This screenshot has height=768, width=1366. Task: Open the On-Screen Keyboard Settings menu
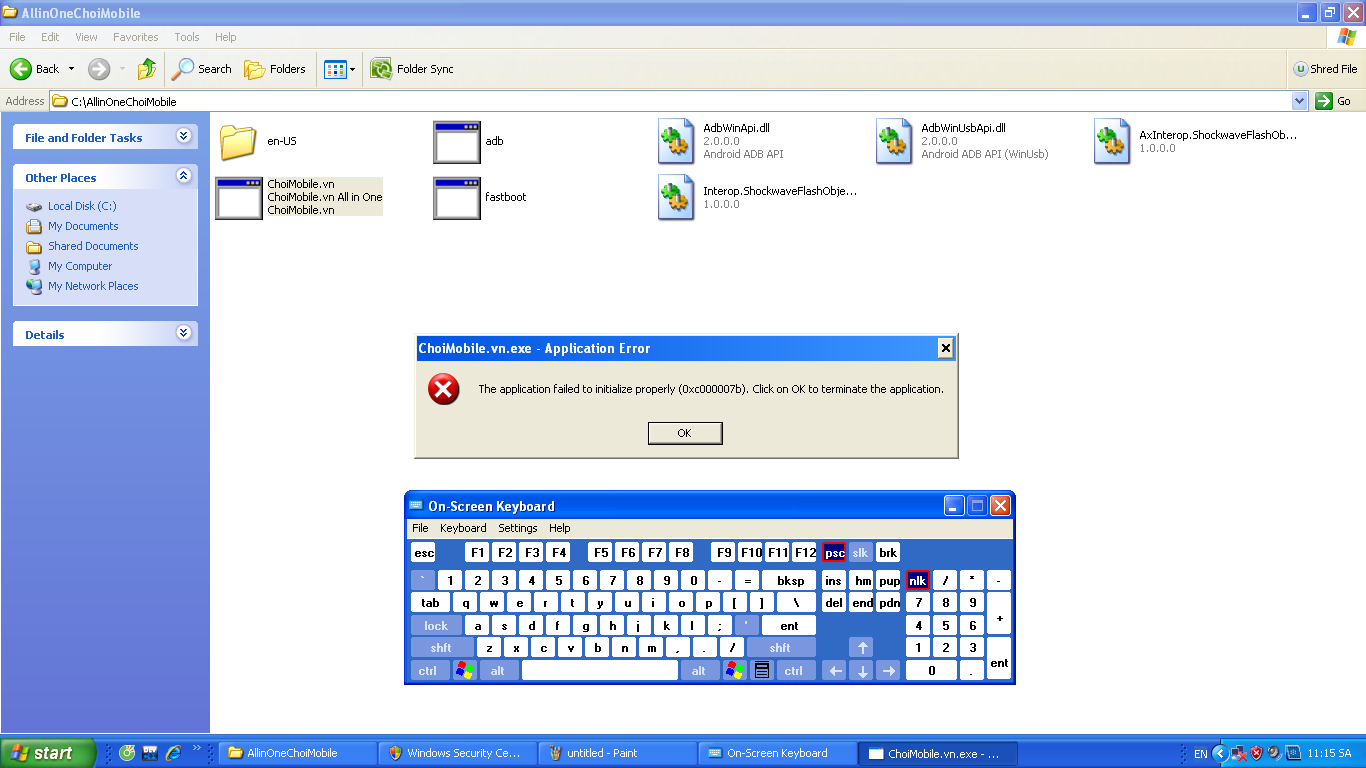pos(518,528)
